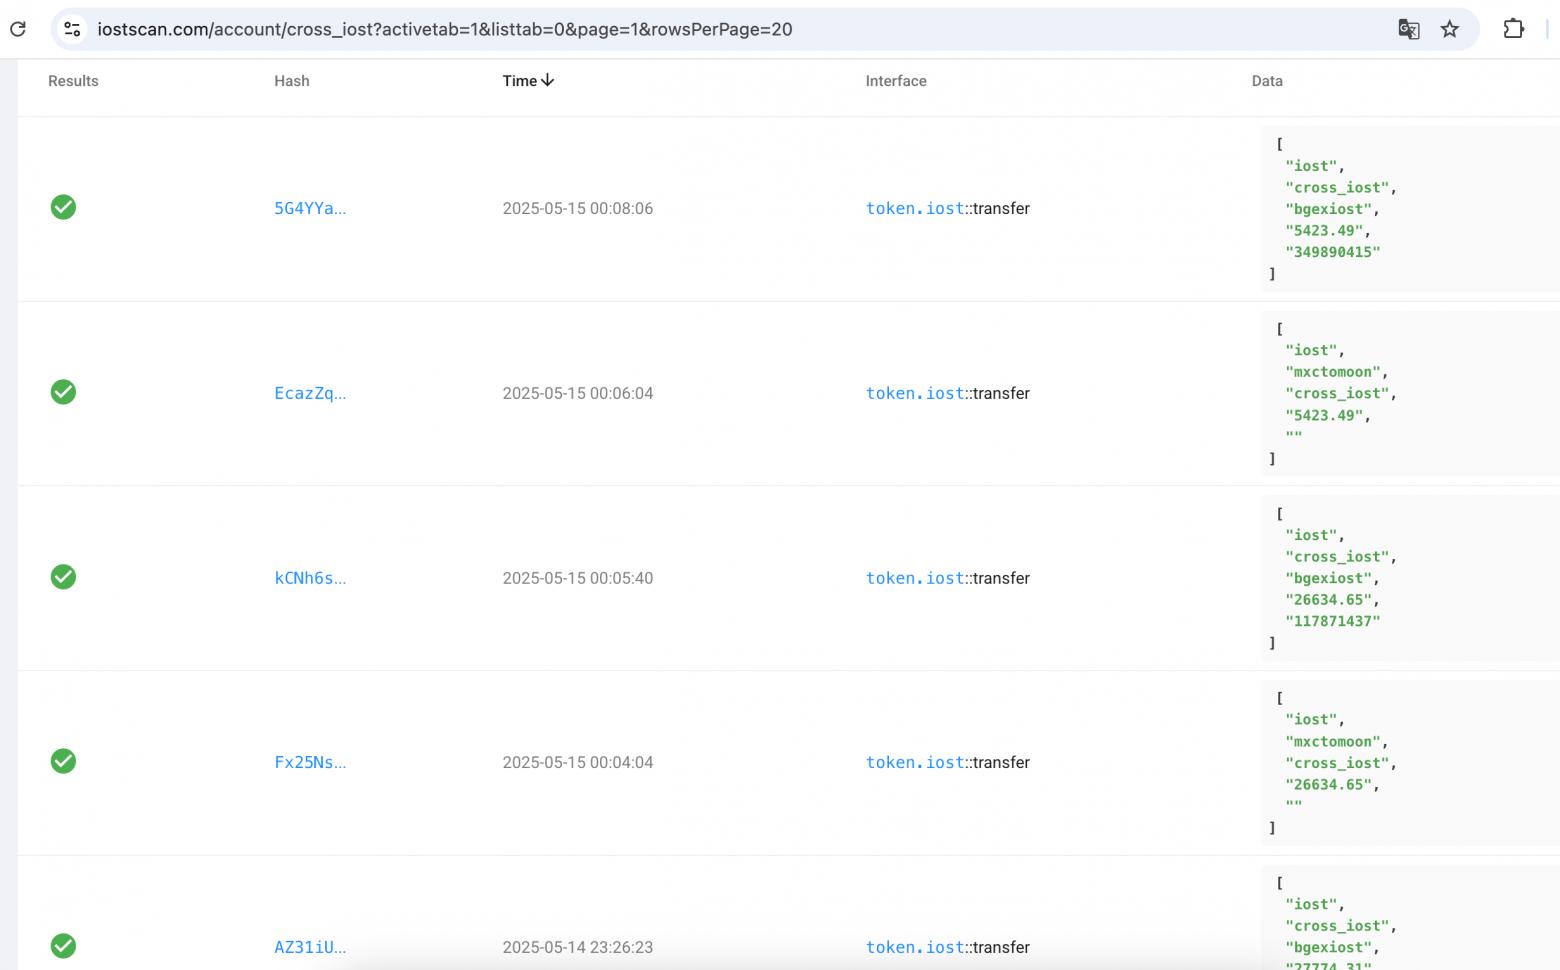Viewport: 1560px width, 970px height.
Task: Click "mxctomoon" in EcazZq row data
Action: pyautogui.click(x=1333, y=372)
